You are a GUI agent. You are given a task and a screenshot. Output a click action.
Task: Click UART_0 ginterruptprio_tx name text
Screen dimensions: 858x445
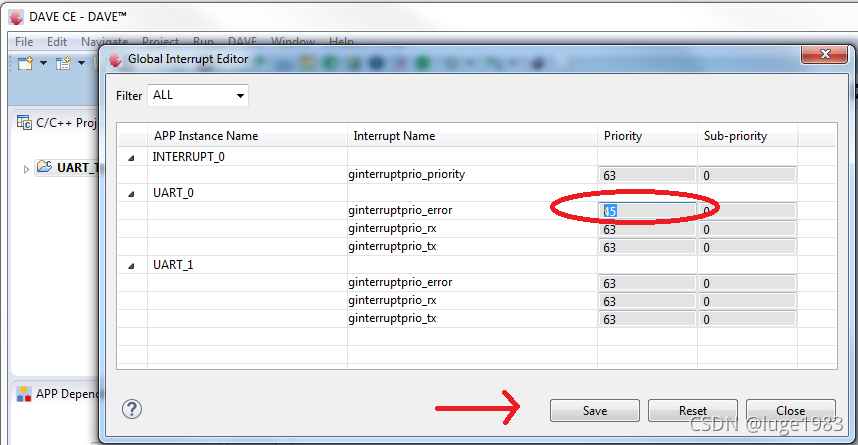392,246
